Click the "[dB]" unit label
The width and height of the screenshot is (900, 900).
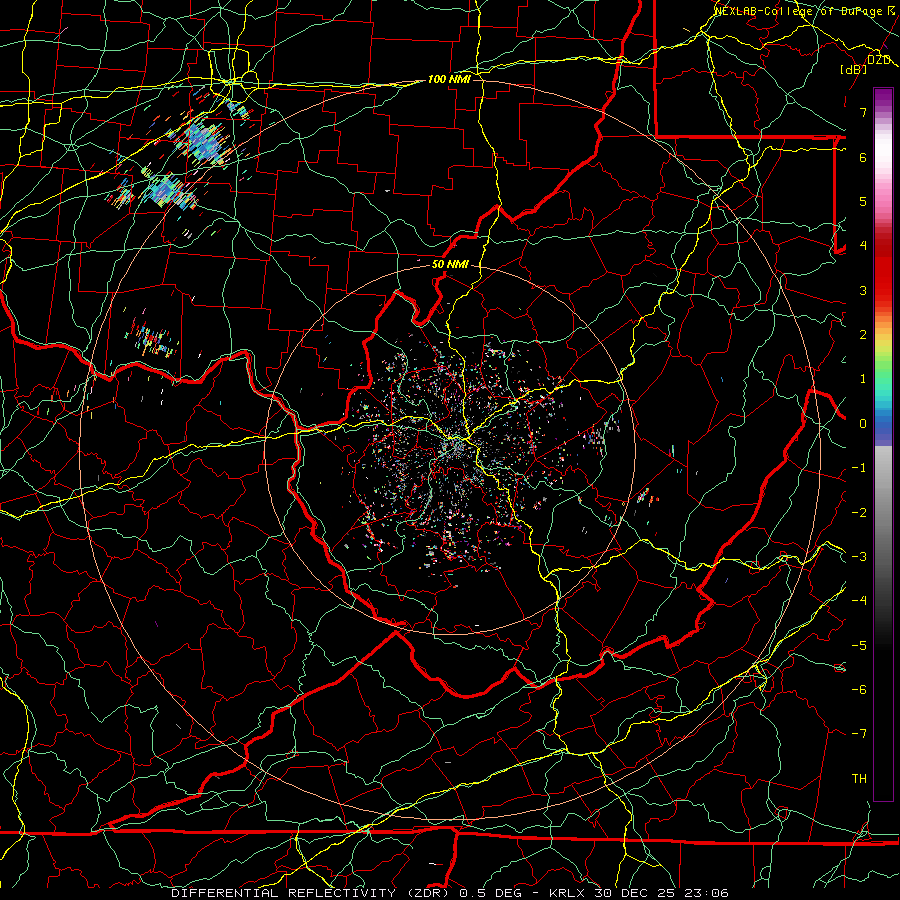click(853, 69)
